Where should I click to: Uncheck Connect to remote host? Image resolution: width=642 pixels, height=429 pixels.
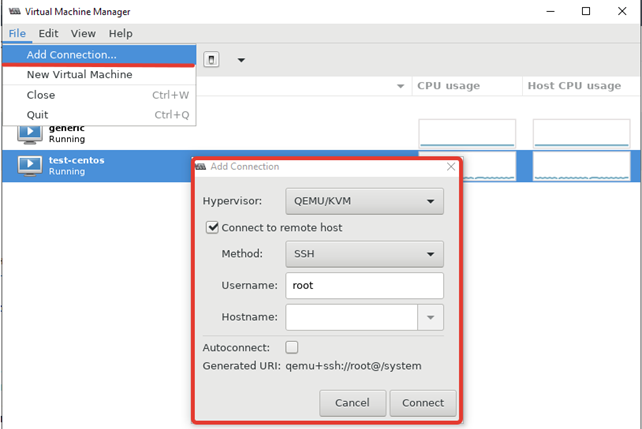[212, 227]
